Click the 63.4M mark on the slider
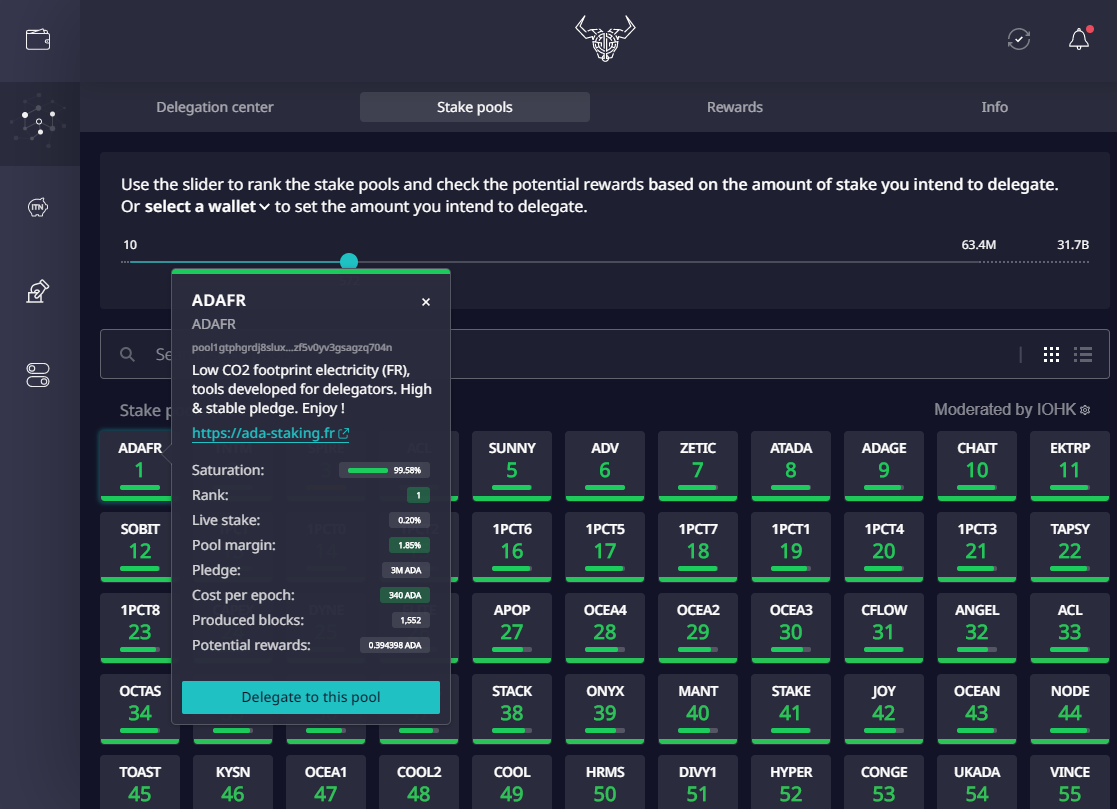Screen dimensions: 1117x809 point(979,245)
